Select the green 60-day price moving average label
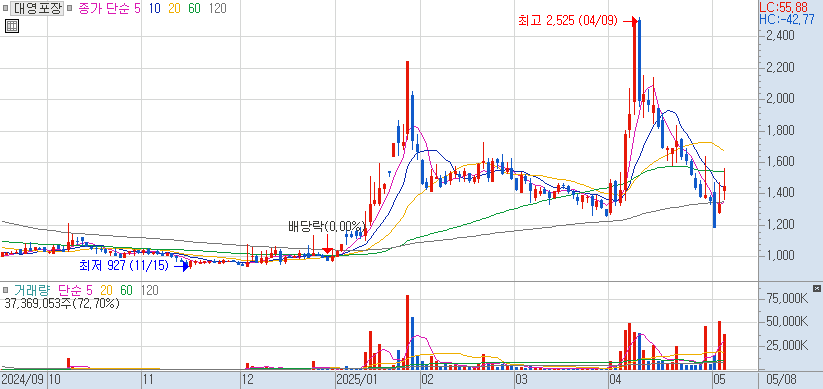 click(194, 8)
